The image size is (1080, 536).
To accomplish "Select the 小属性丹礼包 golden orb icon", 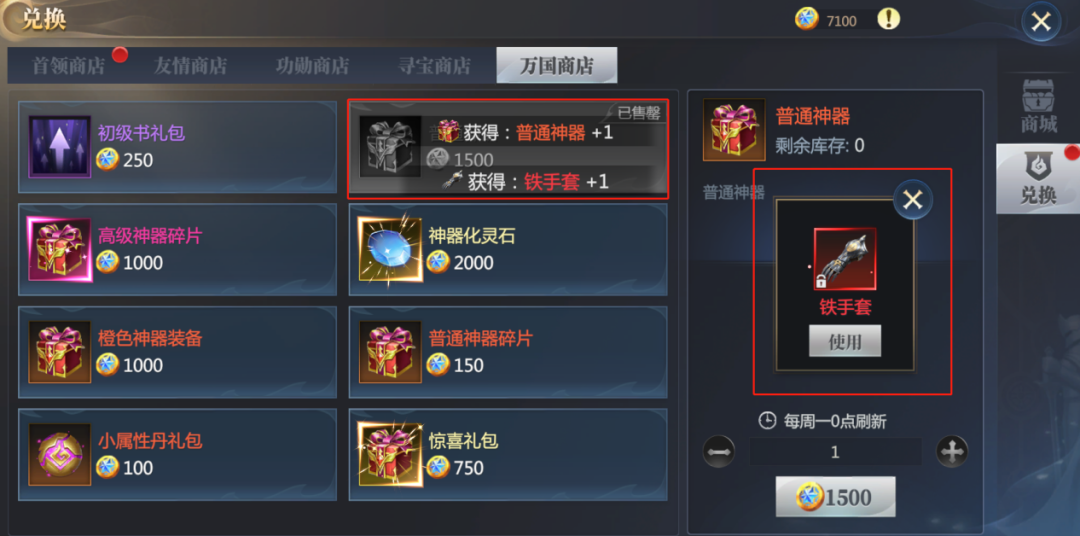I will pyautogui.click(x=59, y=454).
